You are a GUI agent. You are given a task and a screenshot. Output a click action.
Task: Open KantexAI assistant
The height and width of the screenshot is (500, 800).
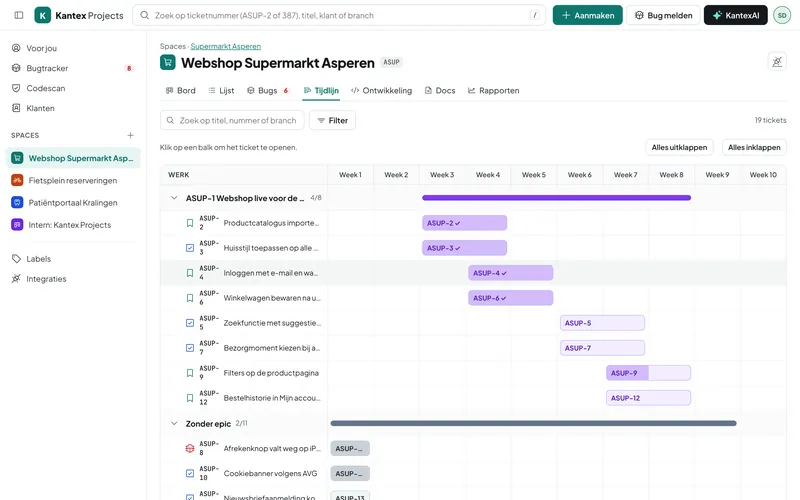(x=736, y=15)
